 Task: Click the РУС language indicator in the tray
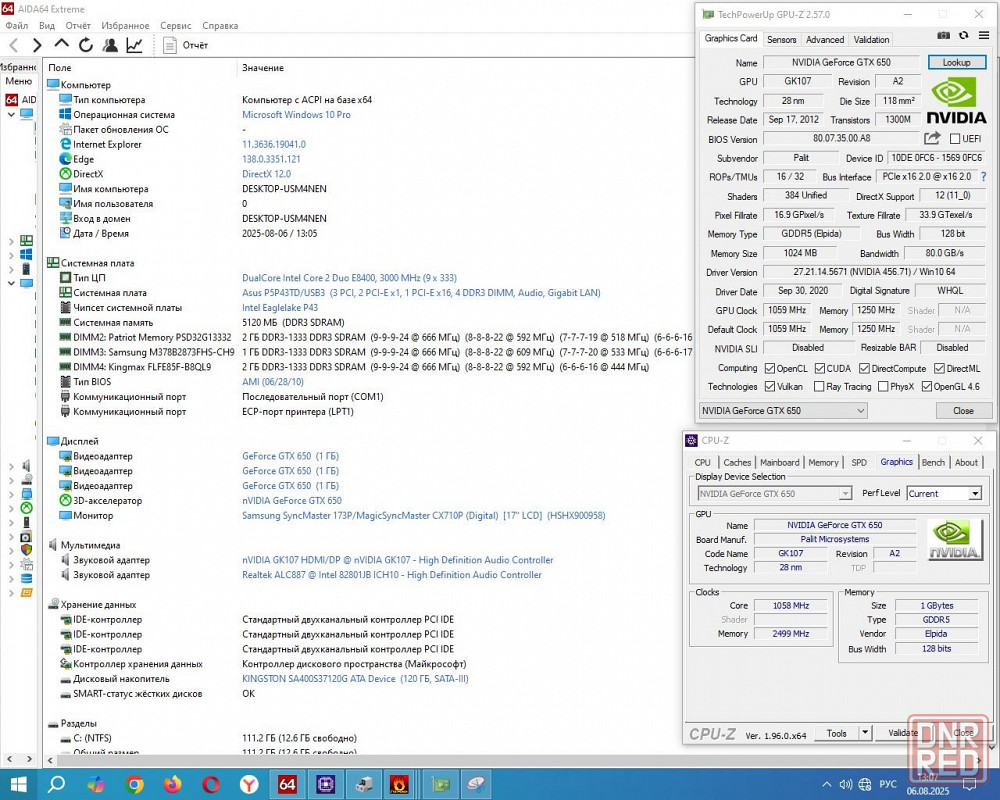pyautogui.click(x=888, y=785)
